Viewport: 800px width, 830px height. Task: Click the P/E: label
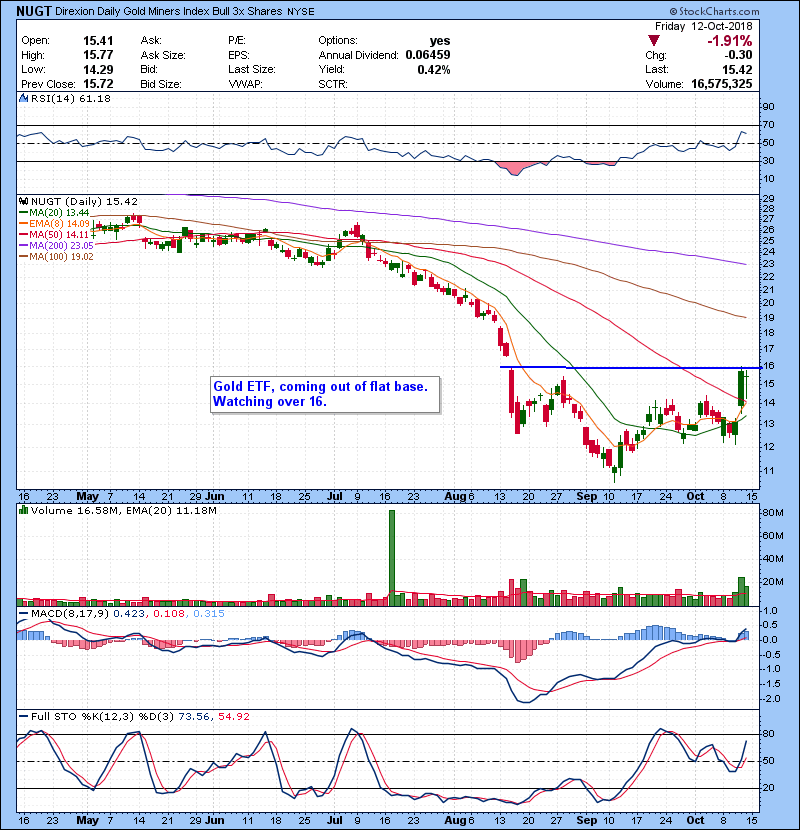click(x=238, y=41)
